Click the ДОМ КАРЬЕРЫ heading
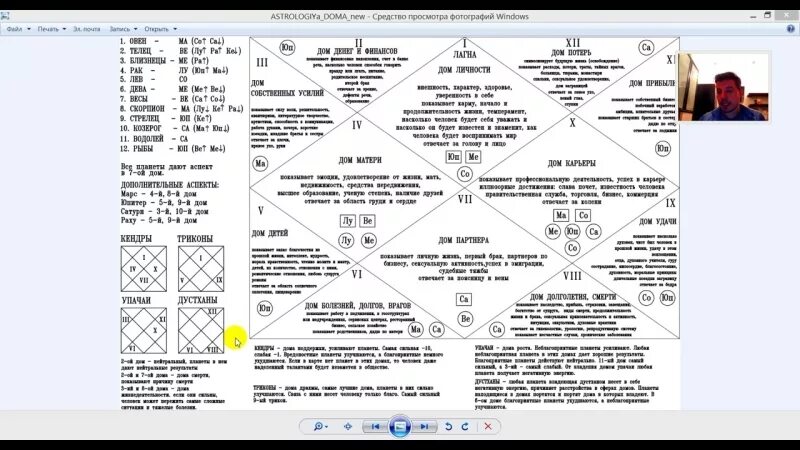This screenshot has width=800, height=450. [571, 163]
